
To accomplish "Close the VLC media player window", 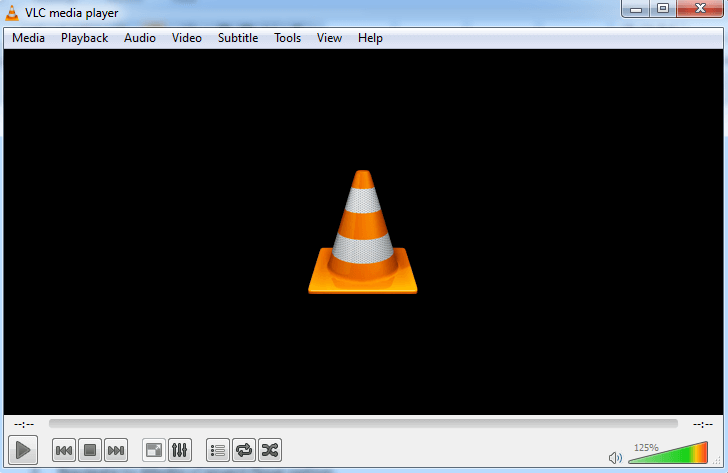I will tap(700, 9).
